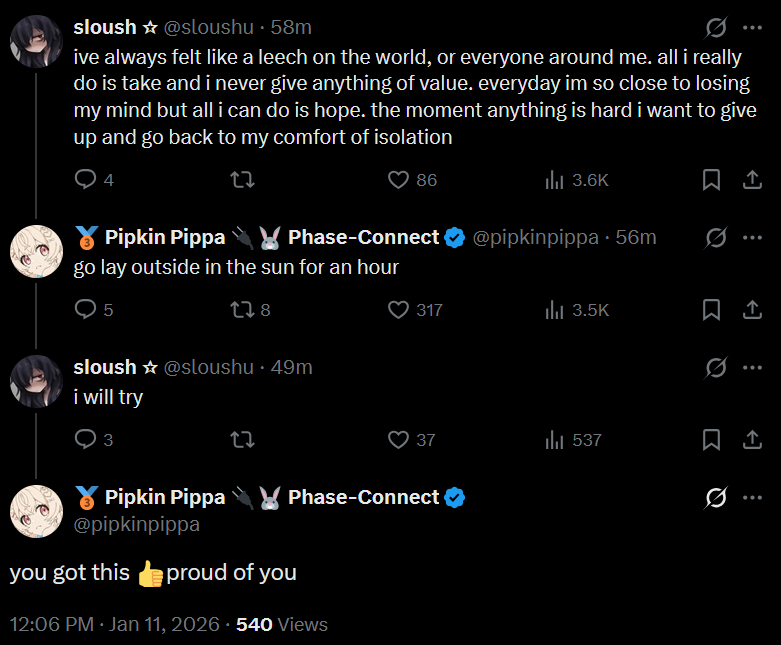
Task: Like Pippa's tweet with 317 likes
Action: 399,310
